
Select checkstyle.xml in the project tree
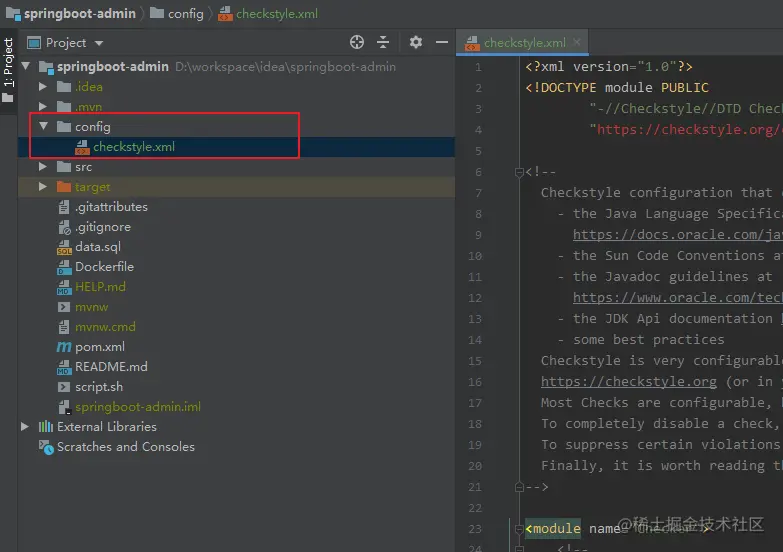click(x=134, y=147)
